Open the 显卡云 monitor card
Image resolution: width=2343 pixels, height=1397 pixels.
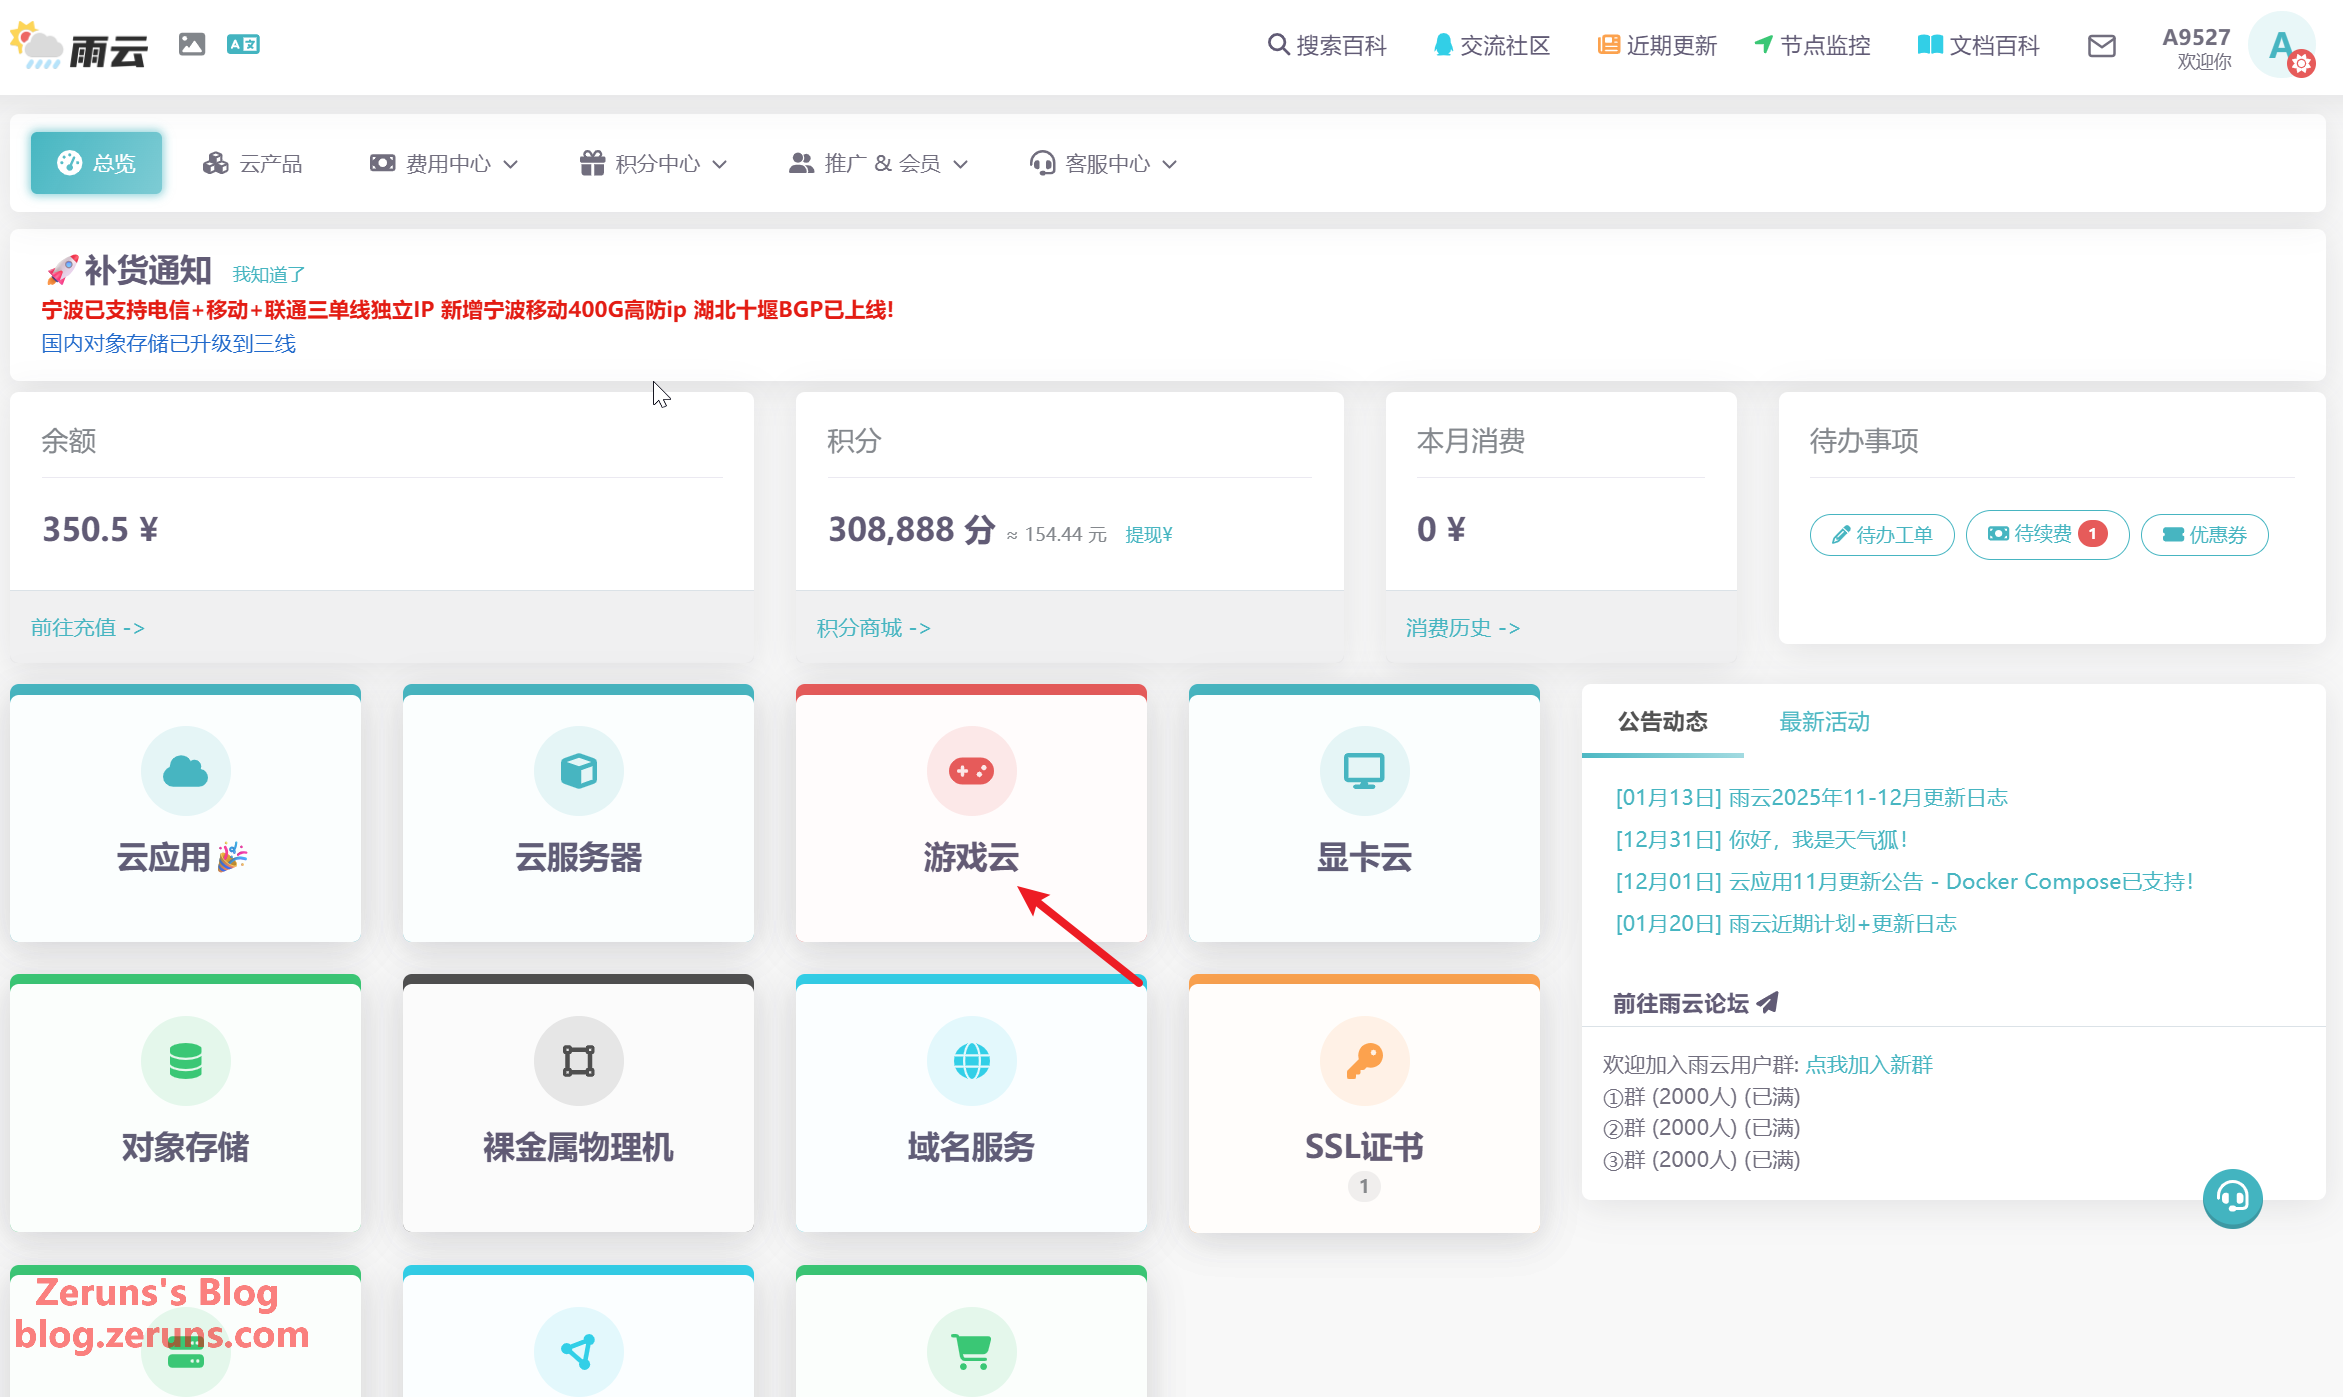pyautogui.click(x=1363, y=812)
